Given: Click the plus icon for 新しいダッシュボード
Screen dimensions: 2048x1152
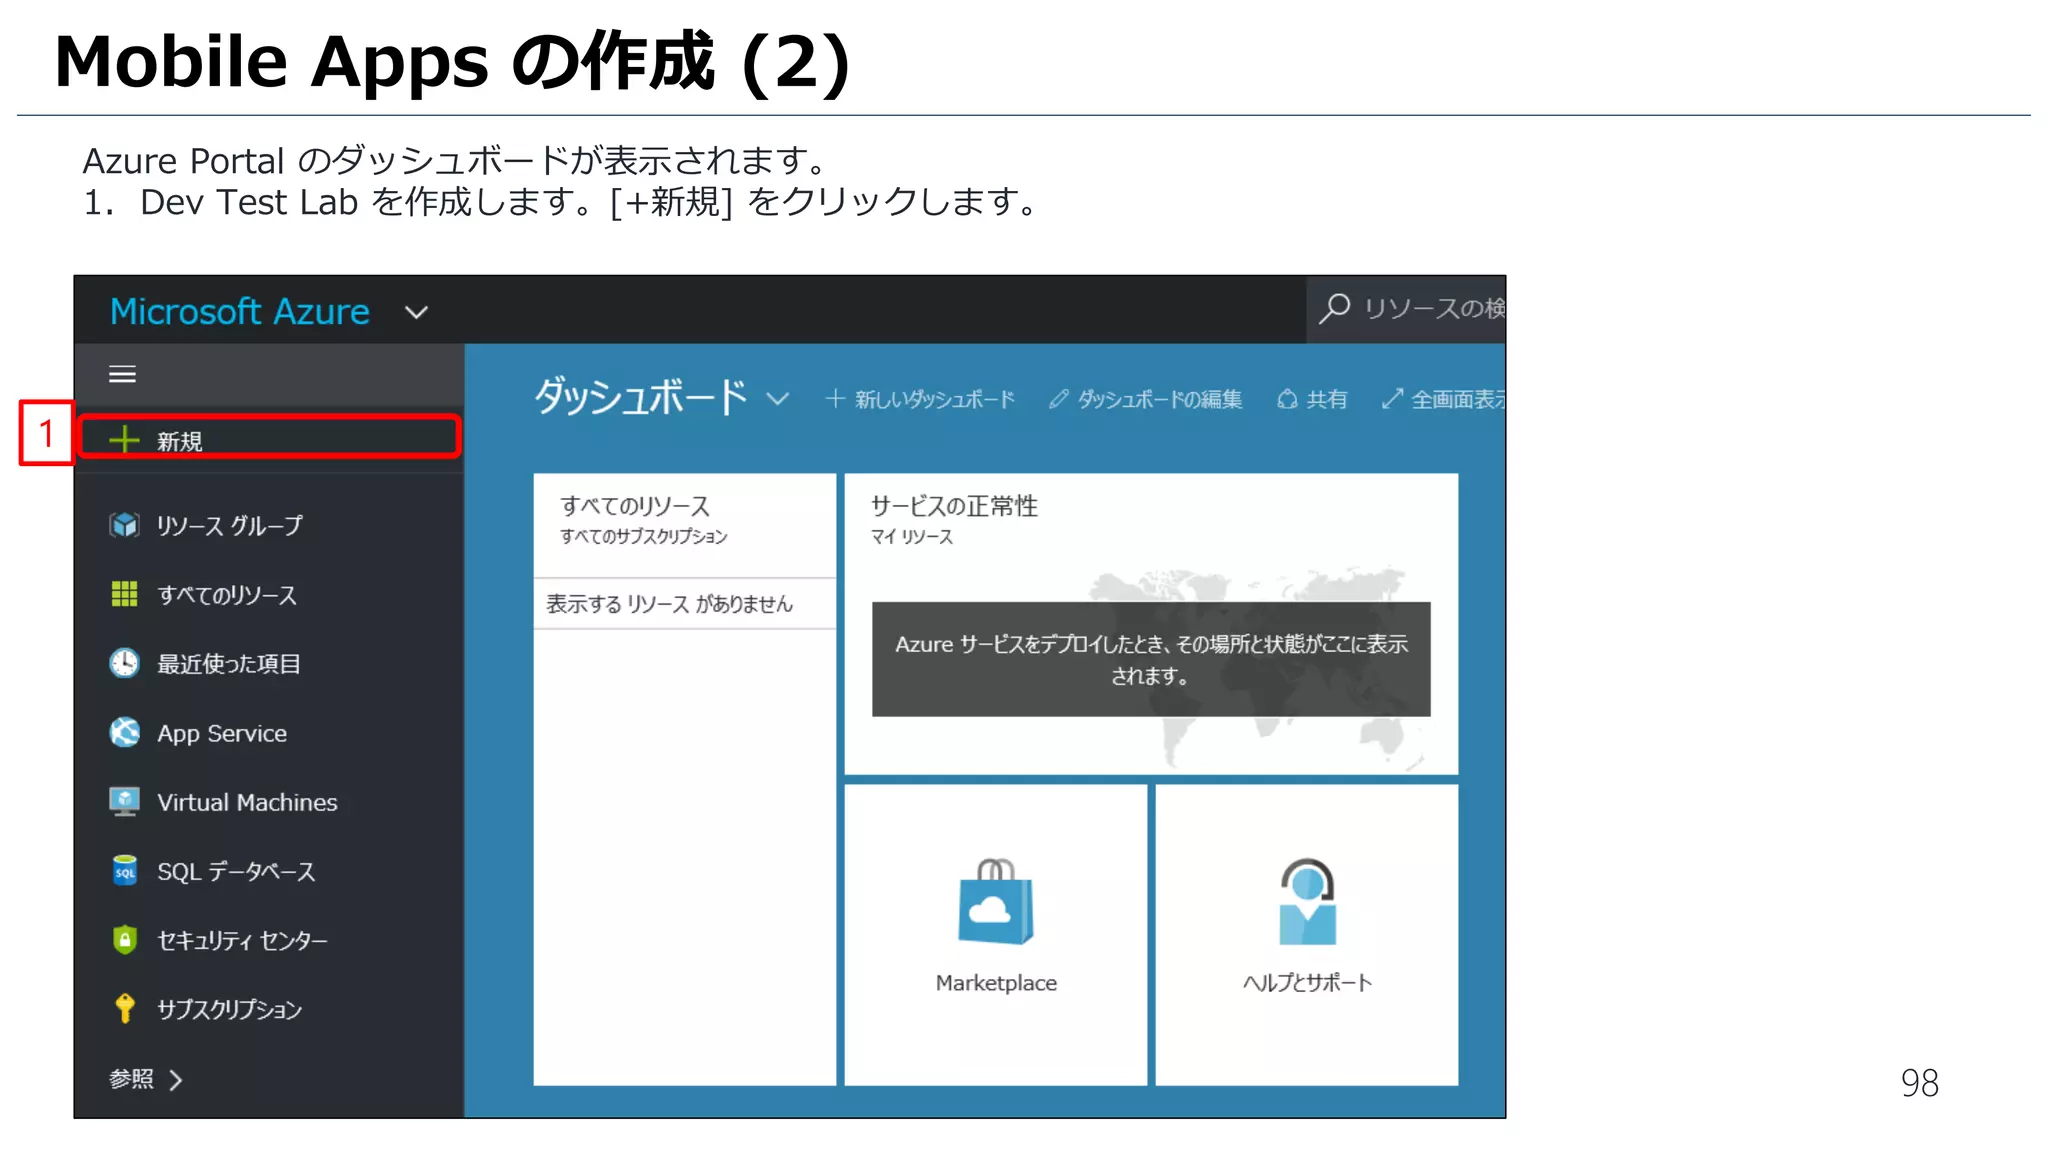Looking at the screenshot, I should (x=835, y=399).
